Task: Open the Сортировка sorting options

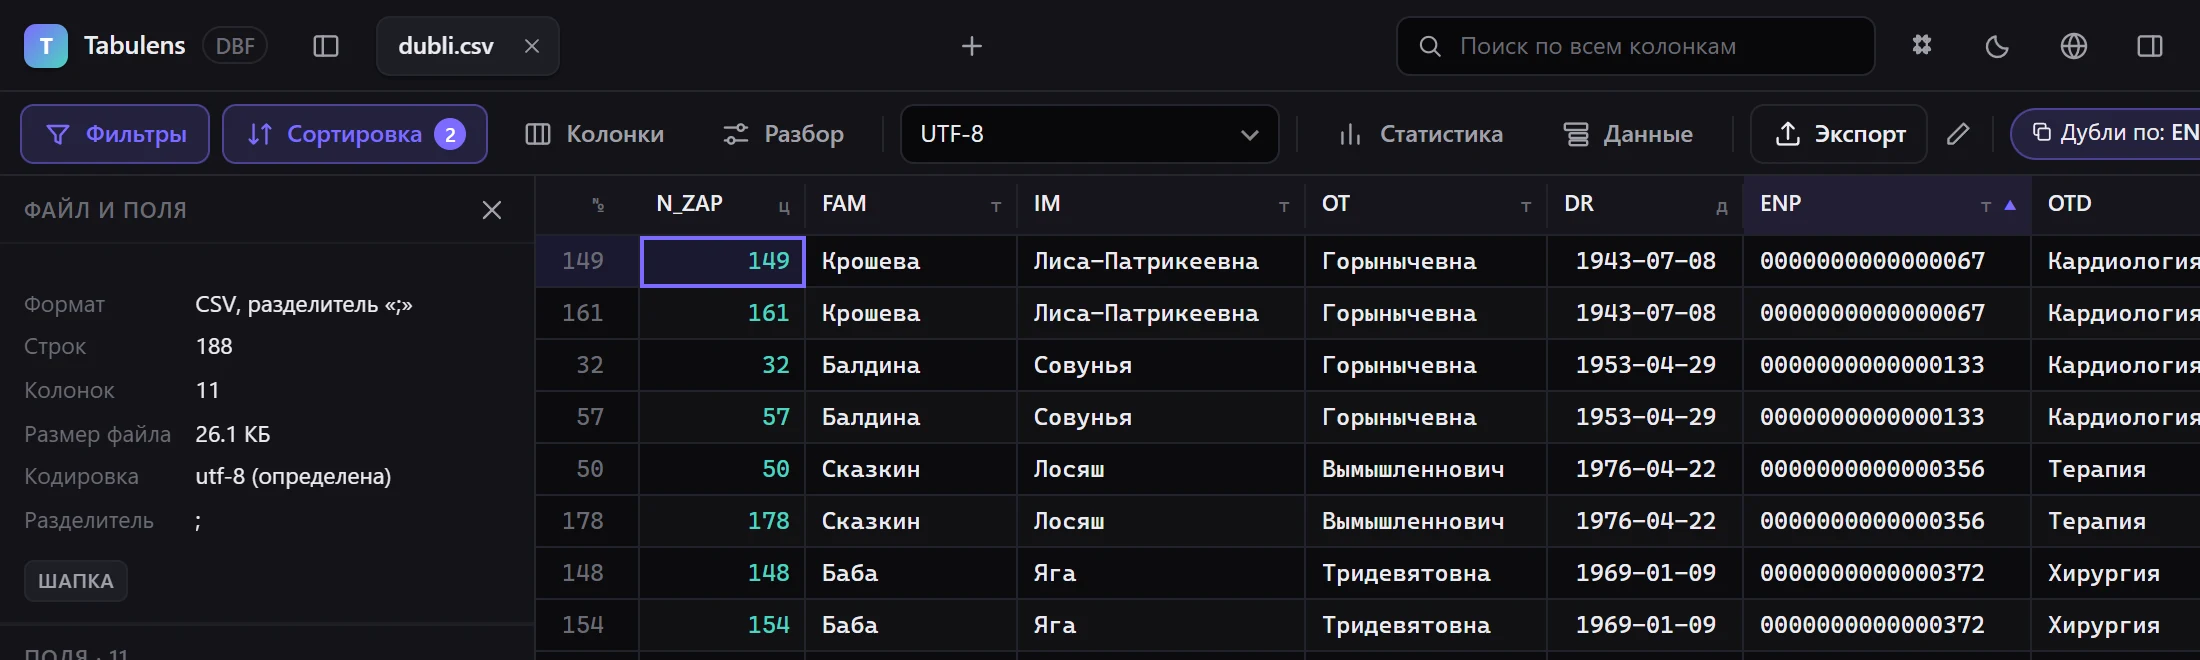Action: point(355,134)
